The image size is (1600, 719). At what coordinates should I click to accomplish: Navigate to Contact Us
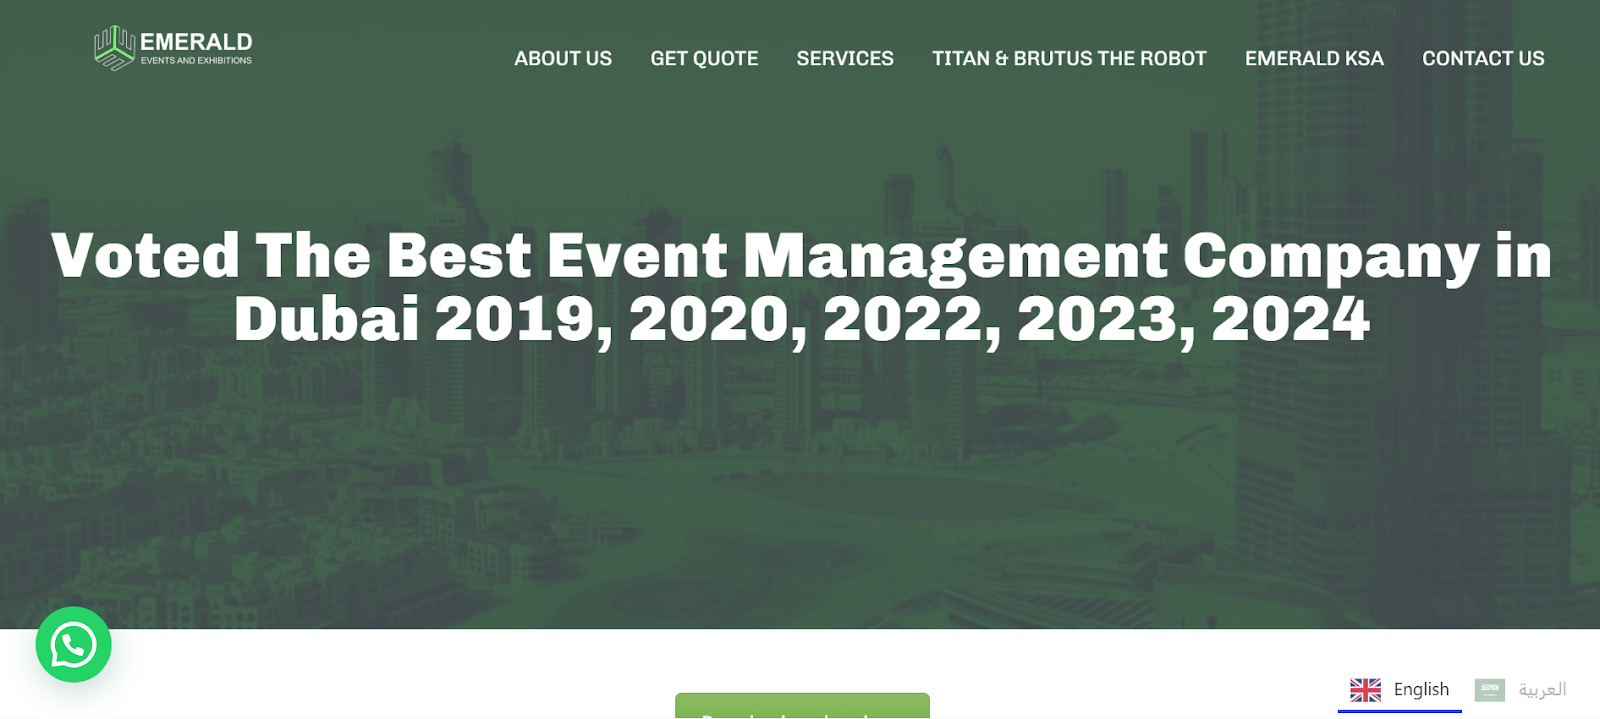coord(1483,59)
